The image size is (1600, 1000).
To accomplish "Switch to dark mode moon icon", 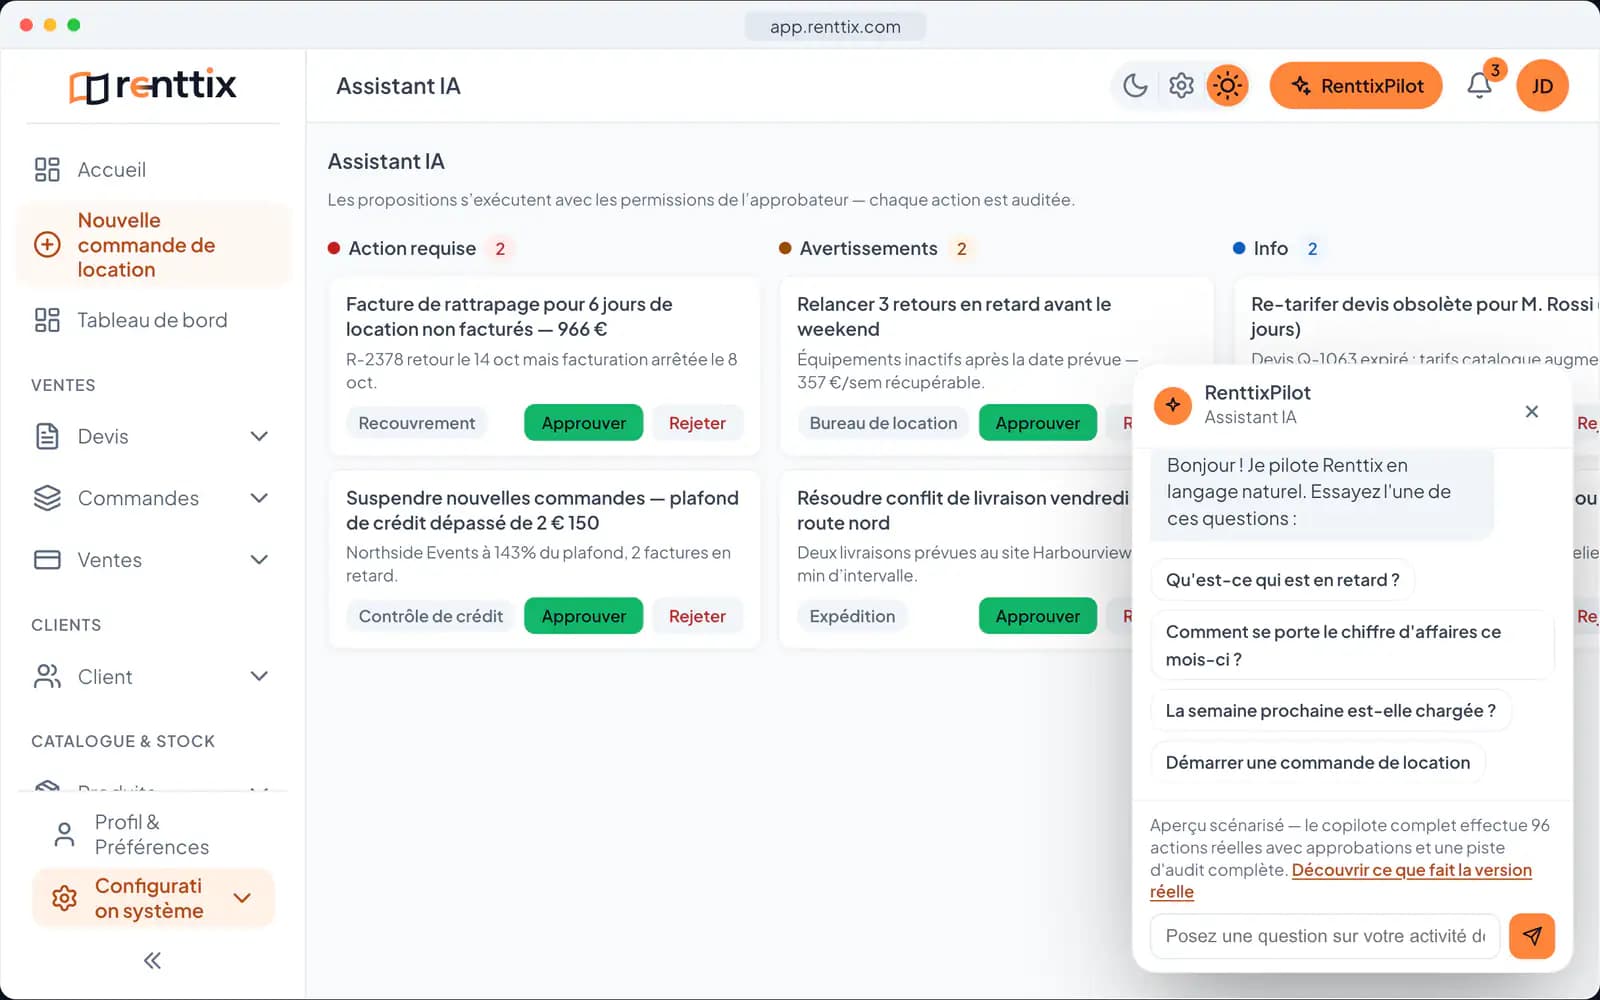I will (x=1135, y=86).
